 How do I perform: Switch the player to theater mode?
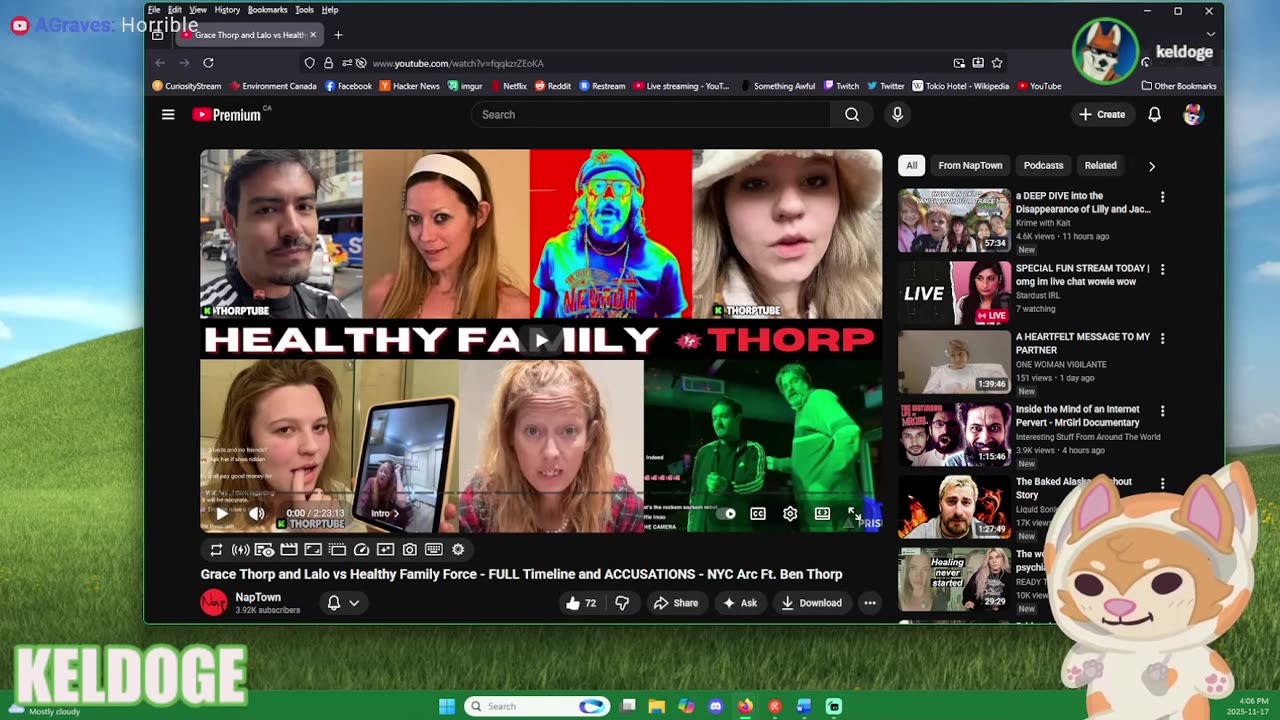pyautogui.click(x=822, y=514)
